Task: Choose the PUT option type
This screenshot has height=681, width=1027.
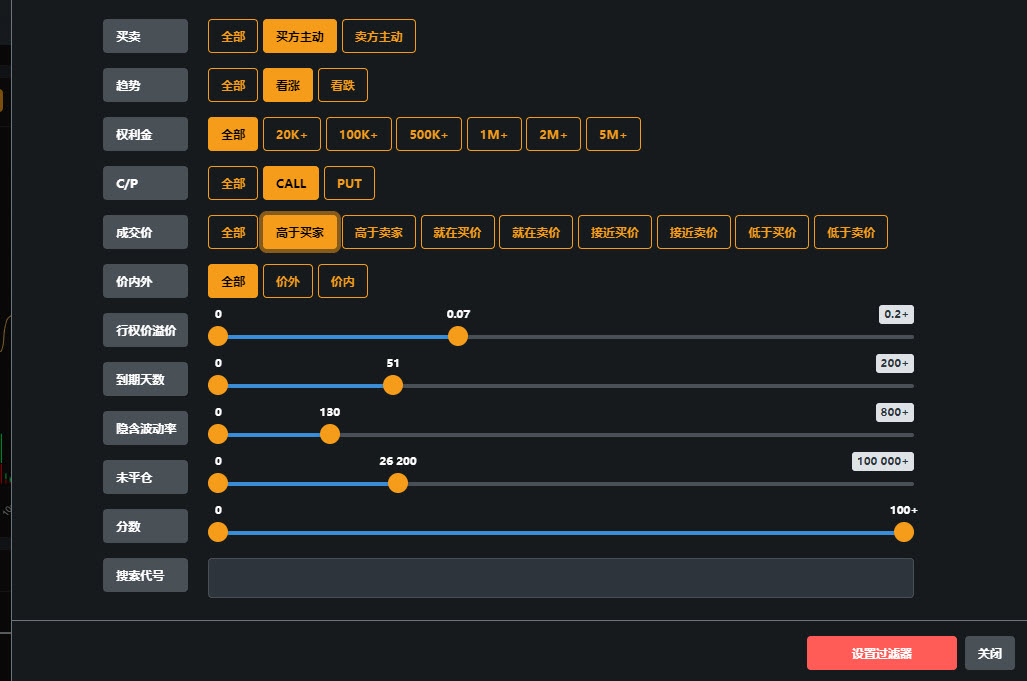Action: pyautogui.click(x=349, y=183)
